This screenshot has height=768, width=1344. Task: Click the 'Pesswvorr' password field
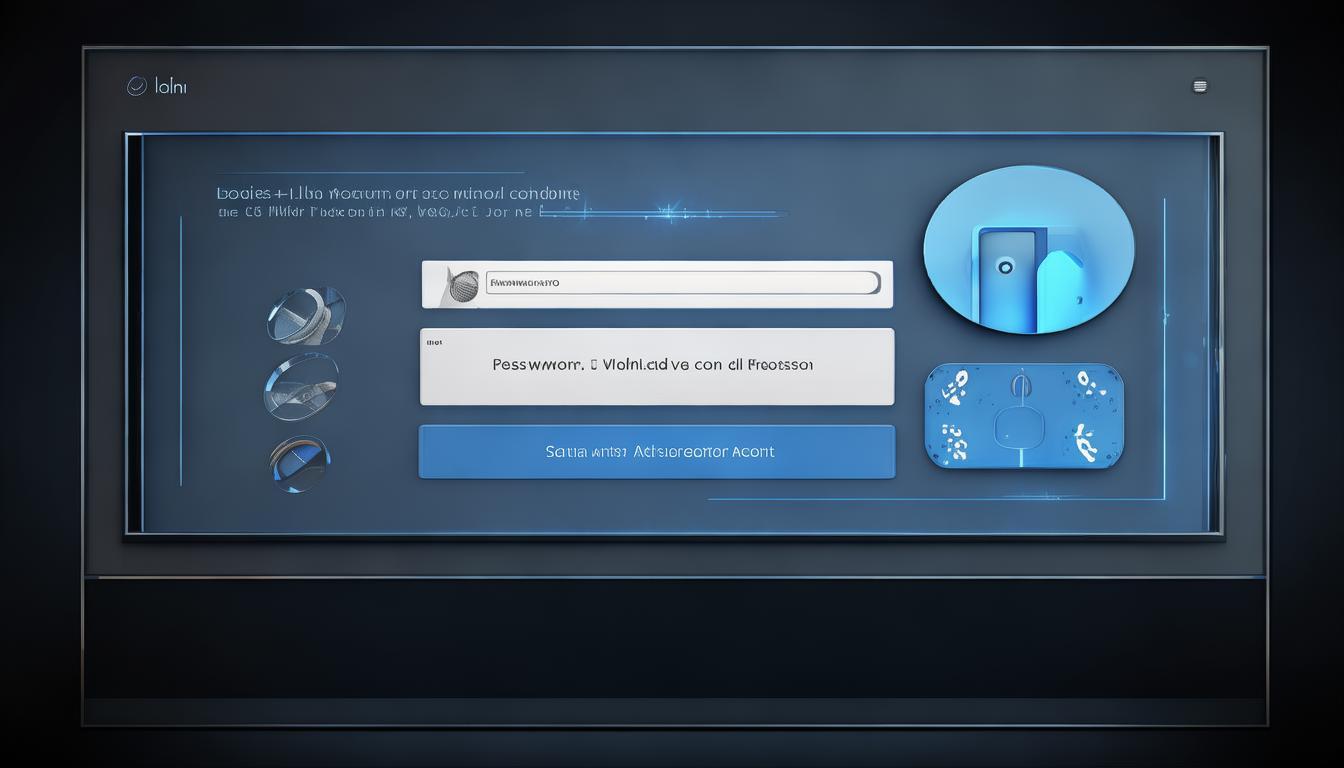656,366
